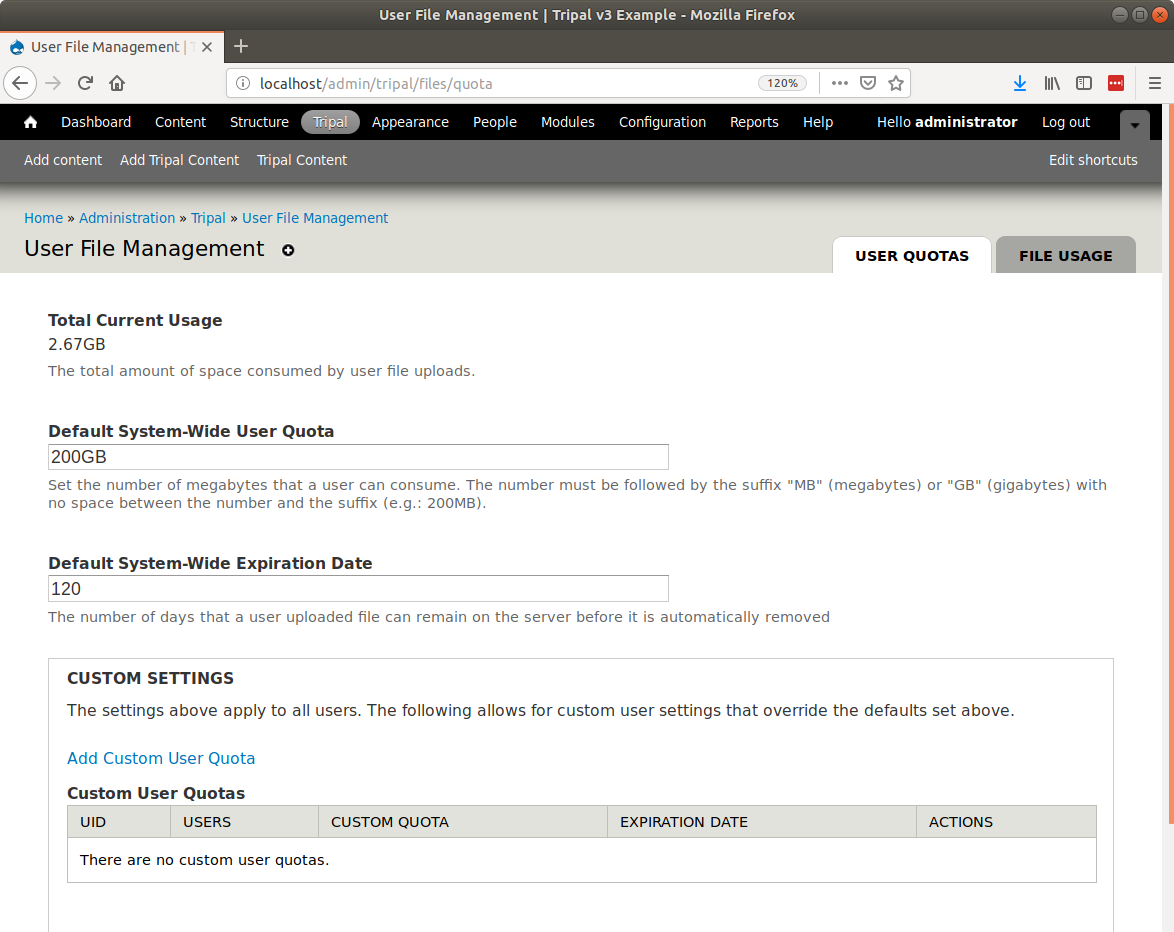Click Add Custom User Quota link
Screen dimensions: 1174x932
pos(161,758)
